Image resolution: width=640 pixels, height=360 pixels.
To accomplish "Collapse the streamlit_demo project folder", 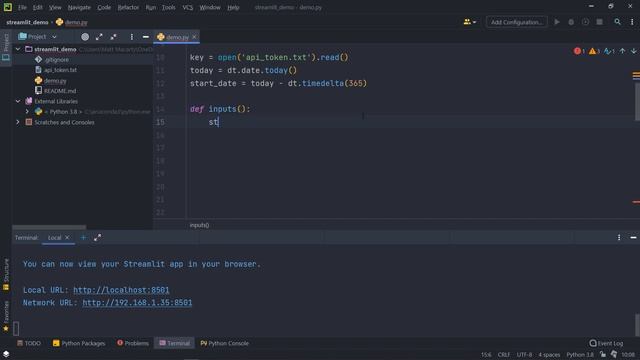I will [18, 49].
